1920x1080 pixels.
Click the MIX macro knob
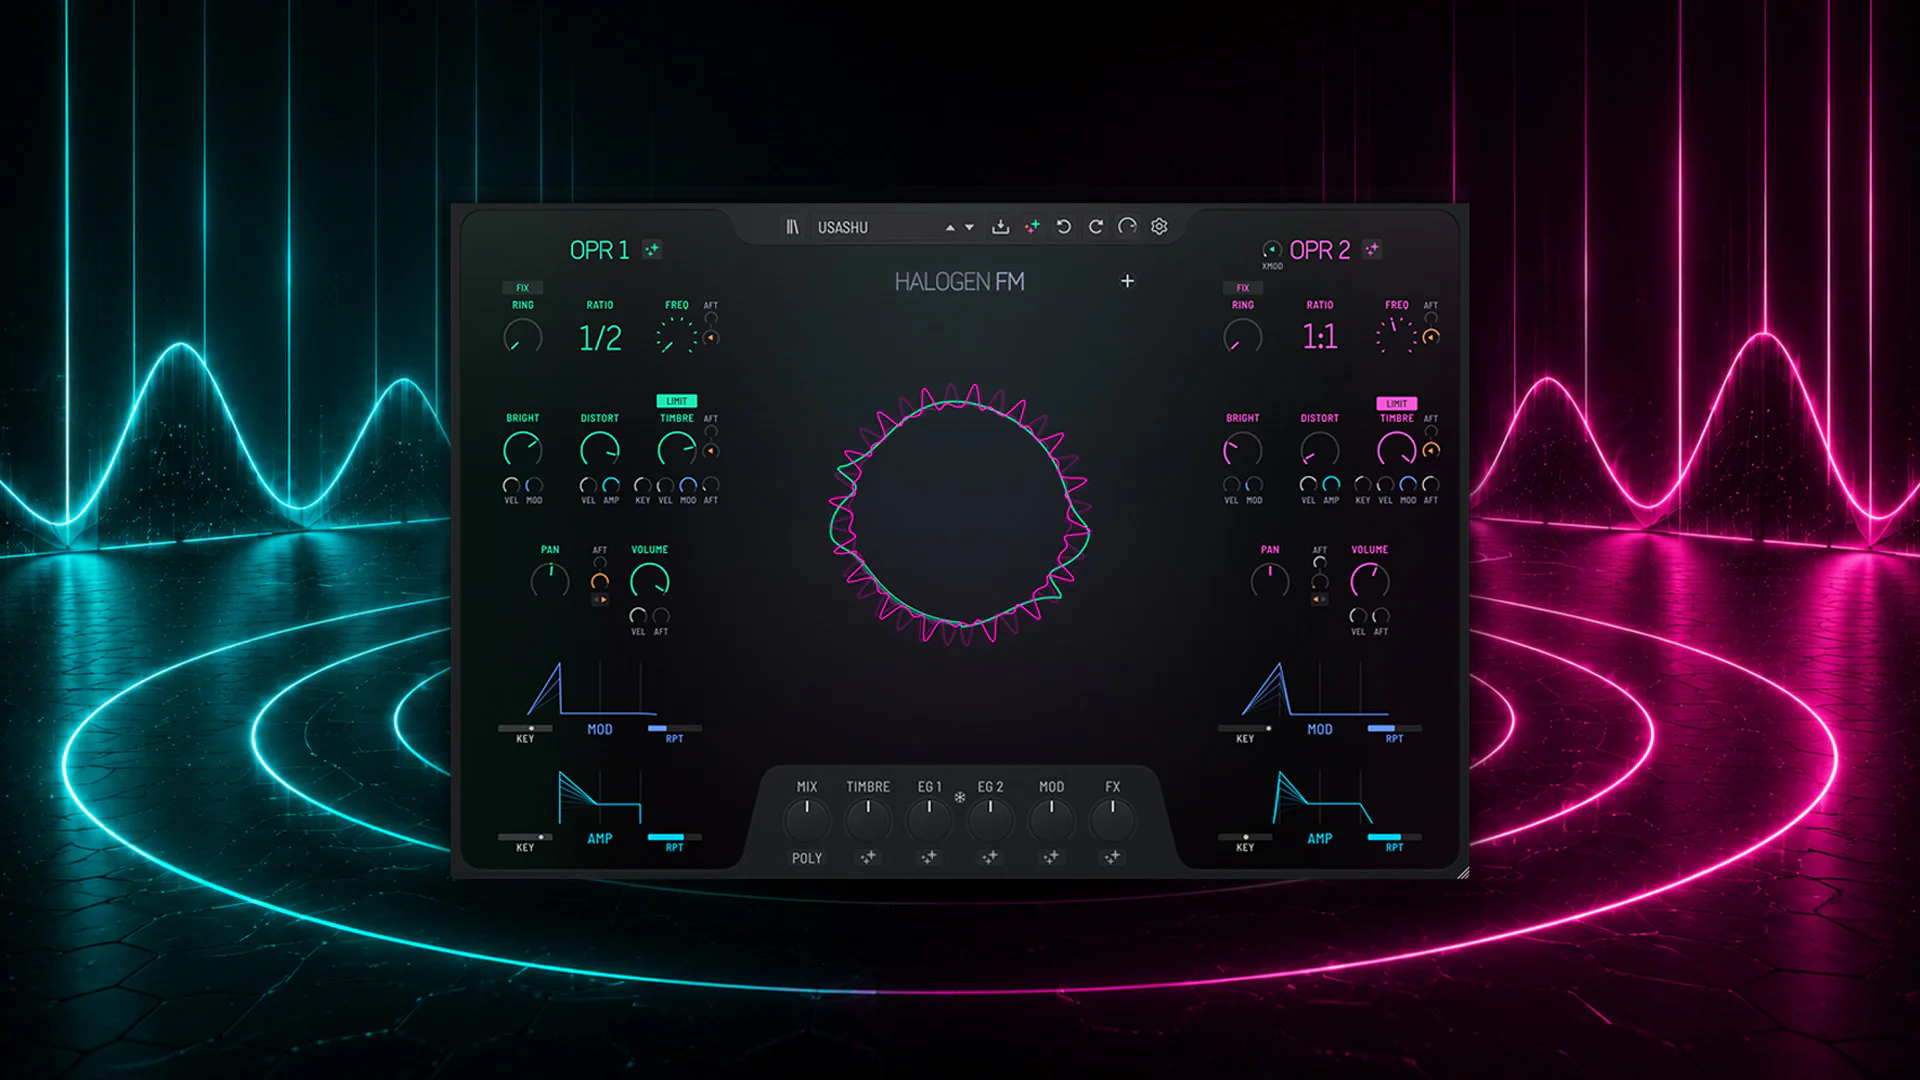[807, 820]
